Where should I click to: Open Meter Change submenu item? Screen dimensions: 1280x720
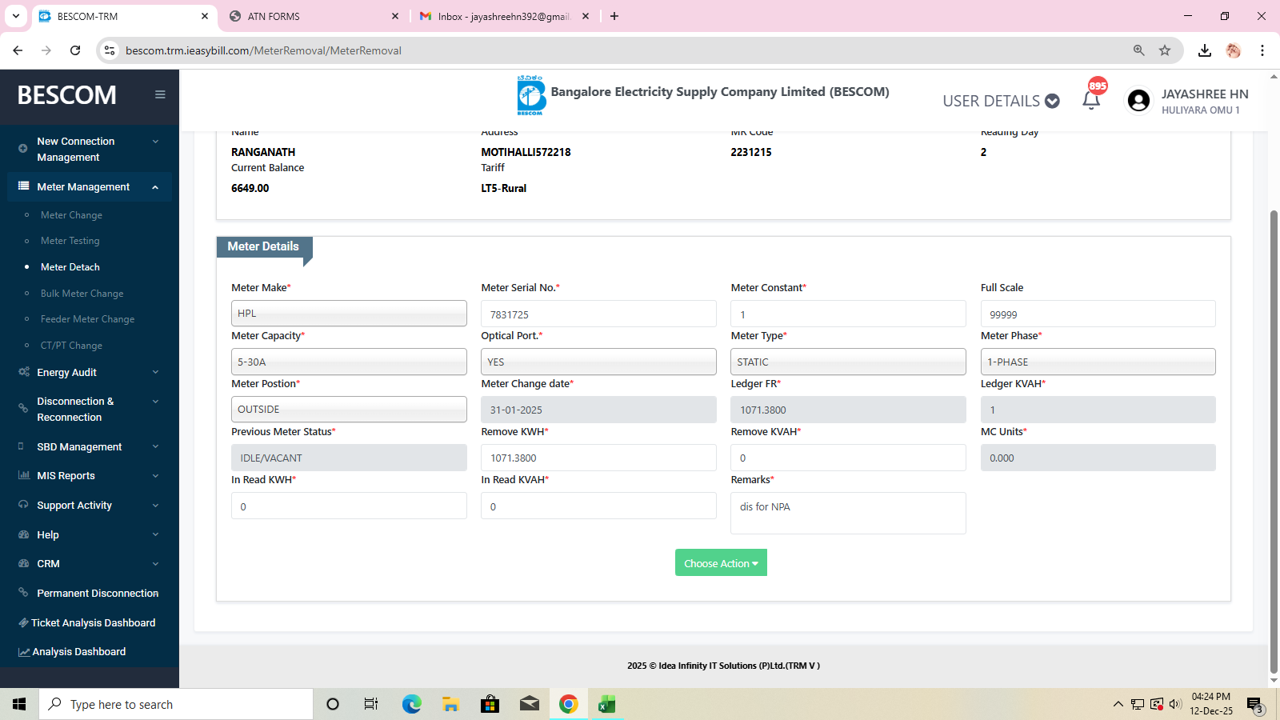coord(71,215)
